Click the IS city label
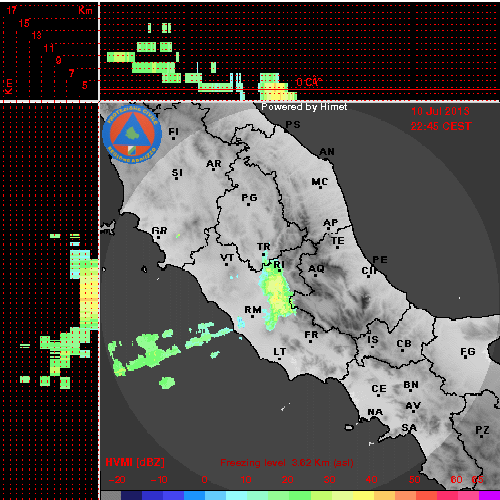500x500 pixels. (373, 340)
